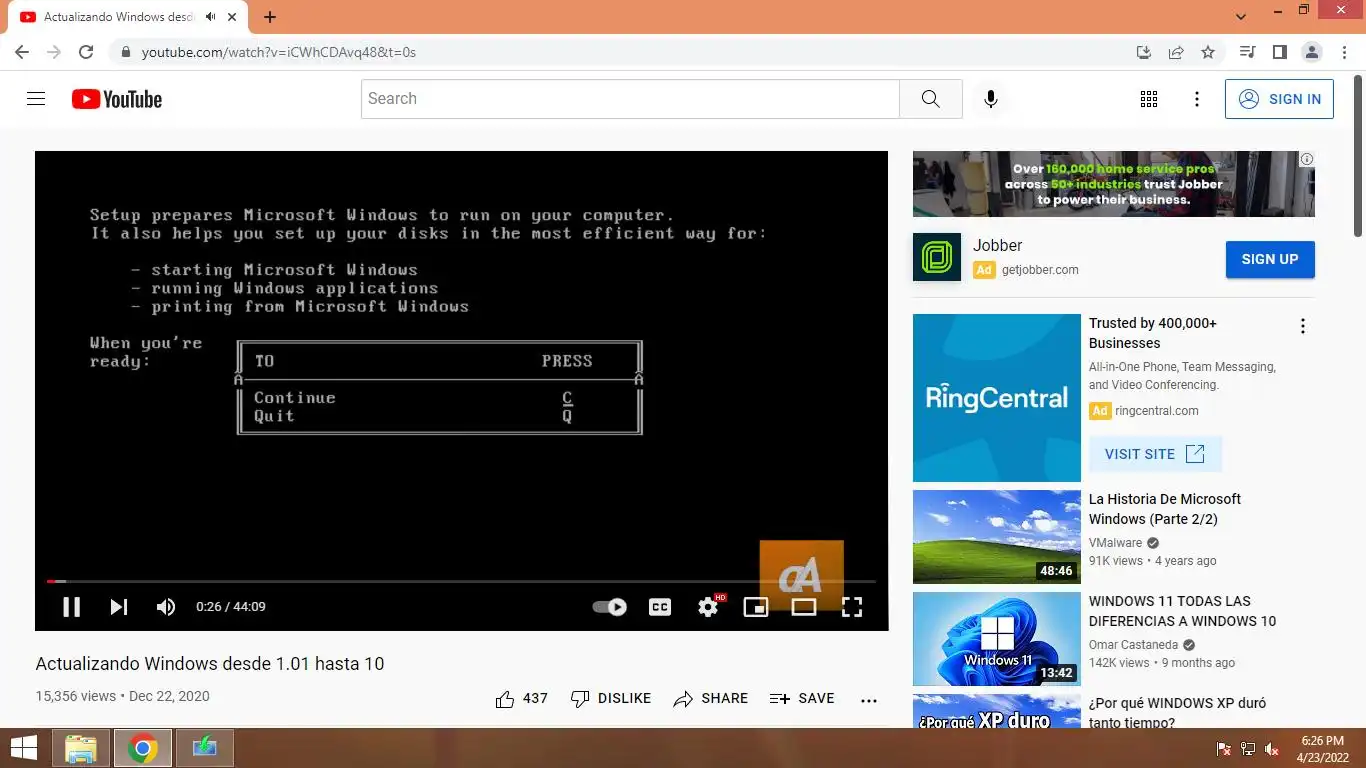This screenshot has width=1366, height=768.
Task: Install app icon in address bar
Action: point(1144,52)
